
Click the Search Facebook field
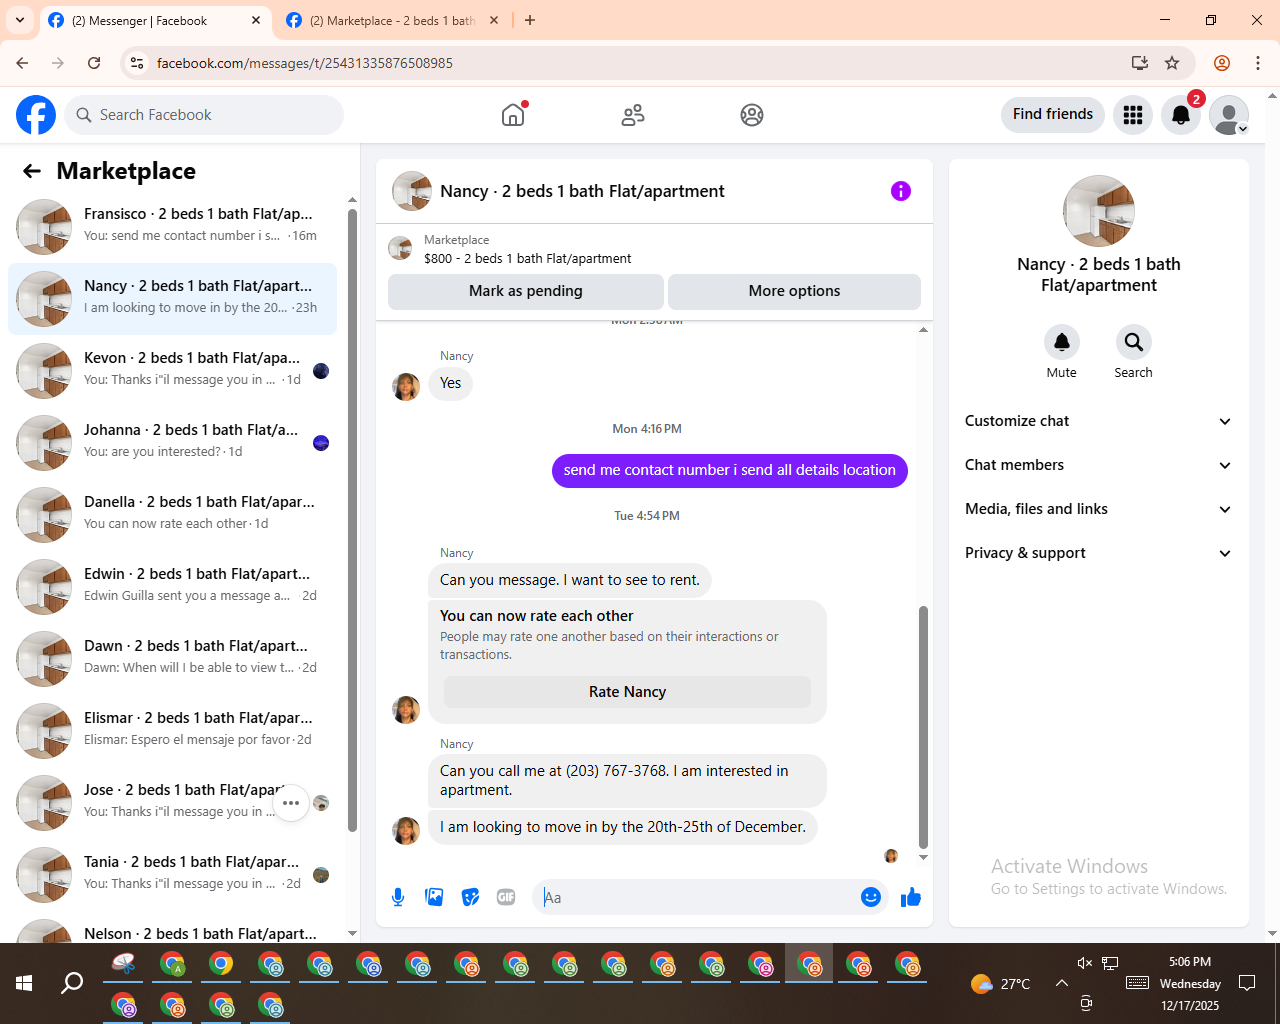pos(204,115)
